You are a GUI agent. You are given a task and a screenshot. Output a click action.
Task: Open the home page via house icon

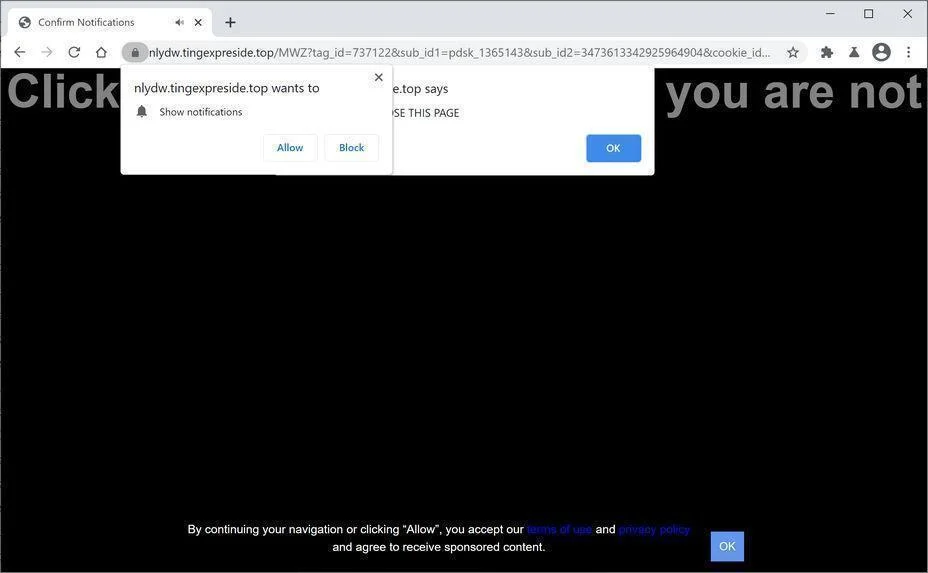(101, 52)
